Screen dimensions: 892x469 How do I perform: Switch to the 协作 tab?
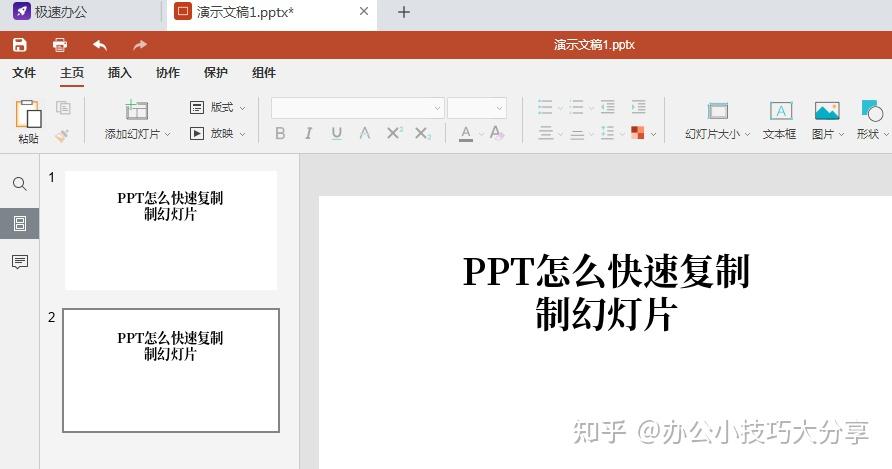[168, 73]
